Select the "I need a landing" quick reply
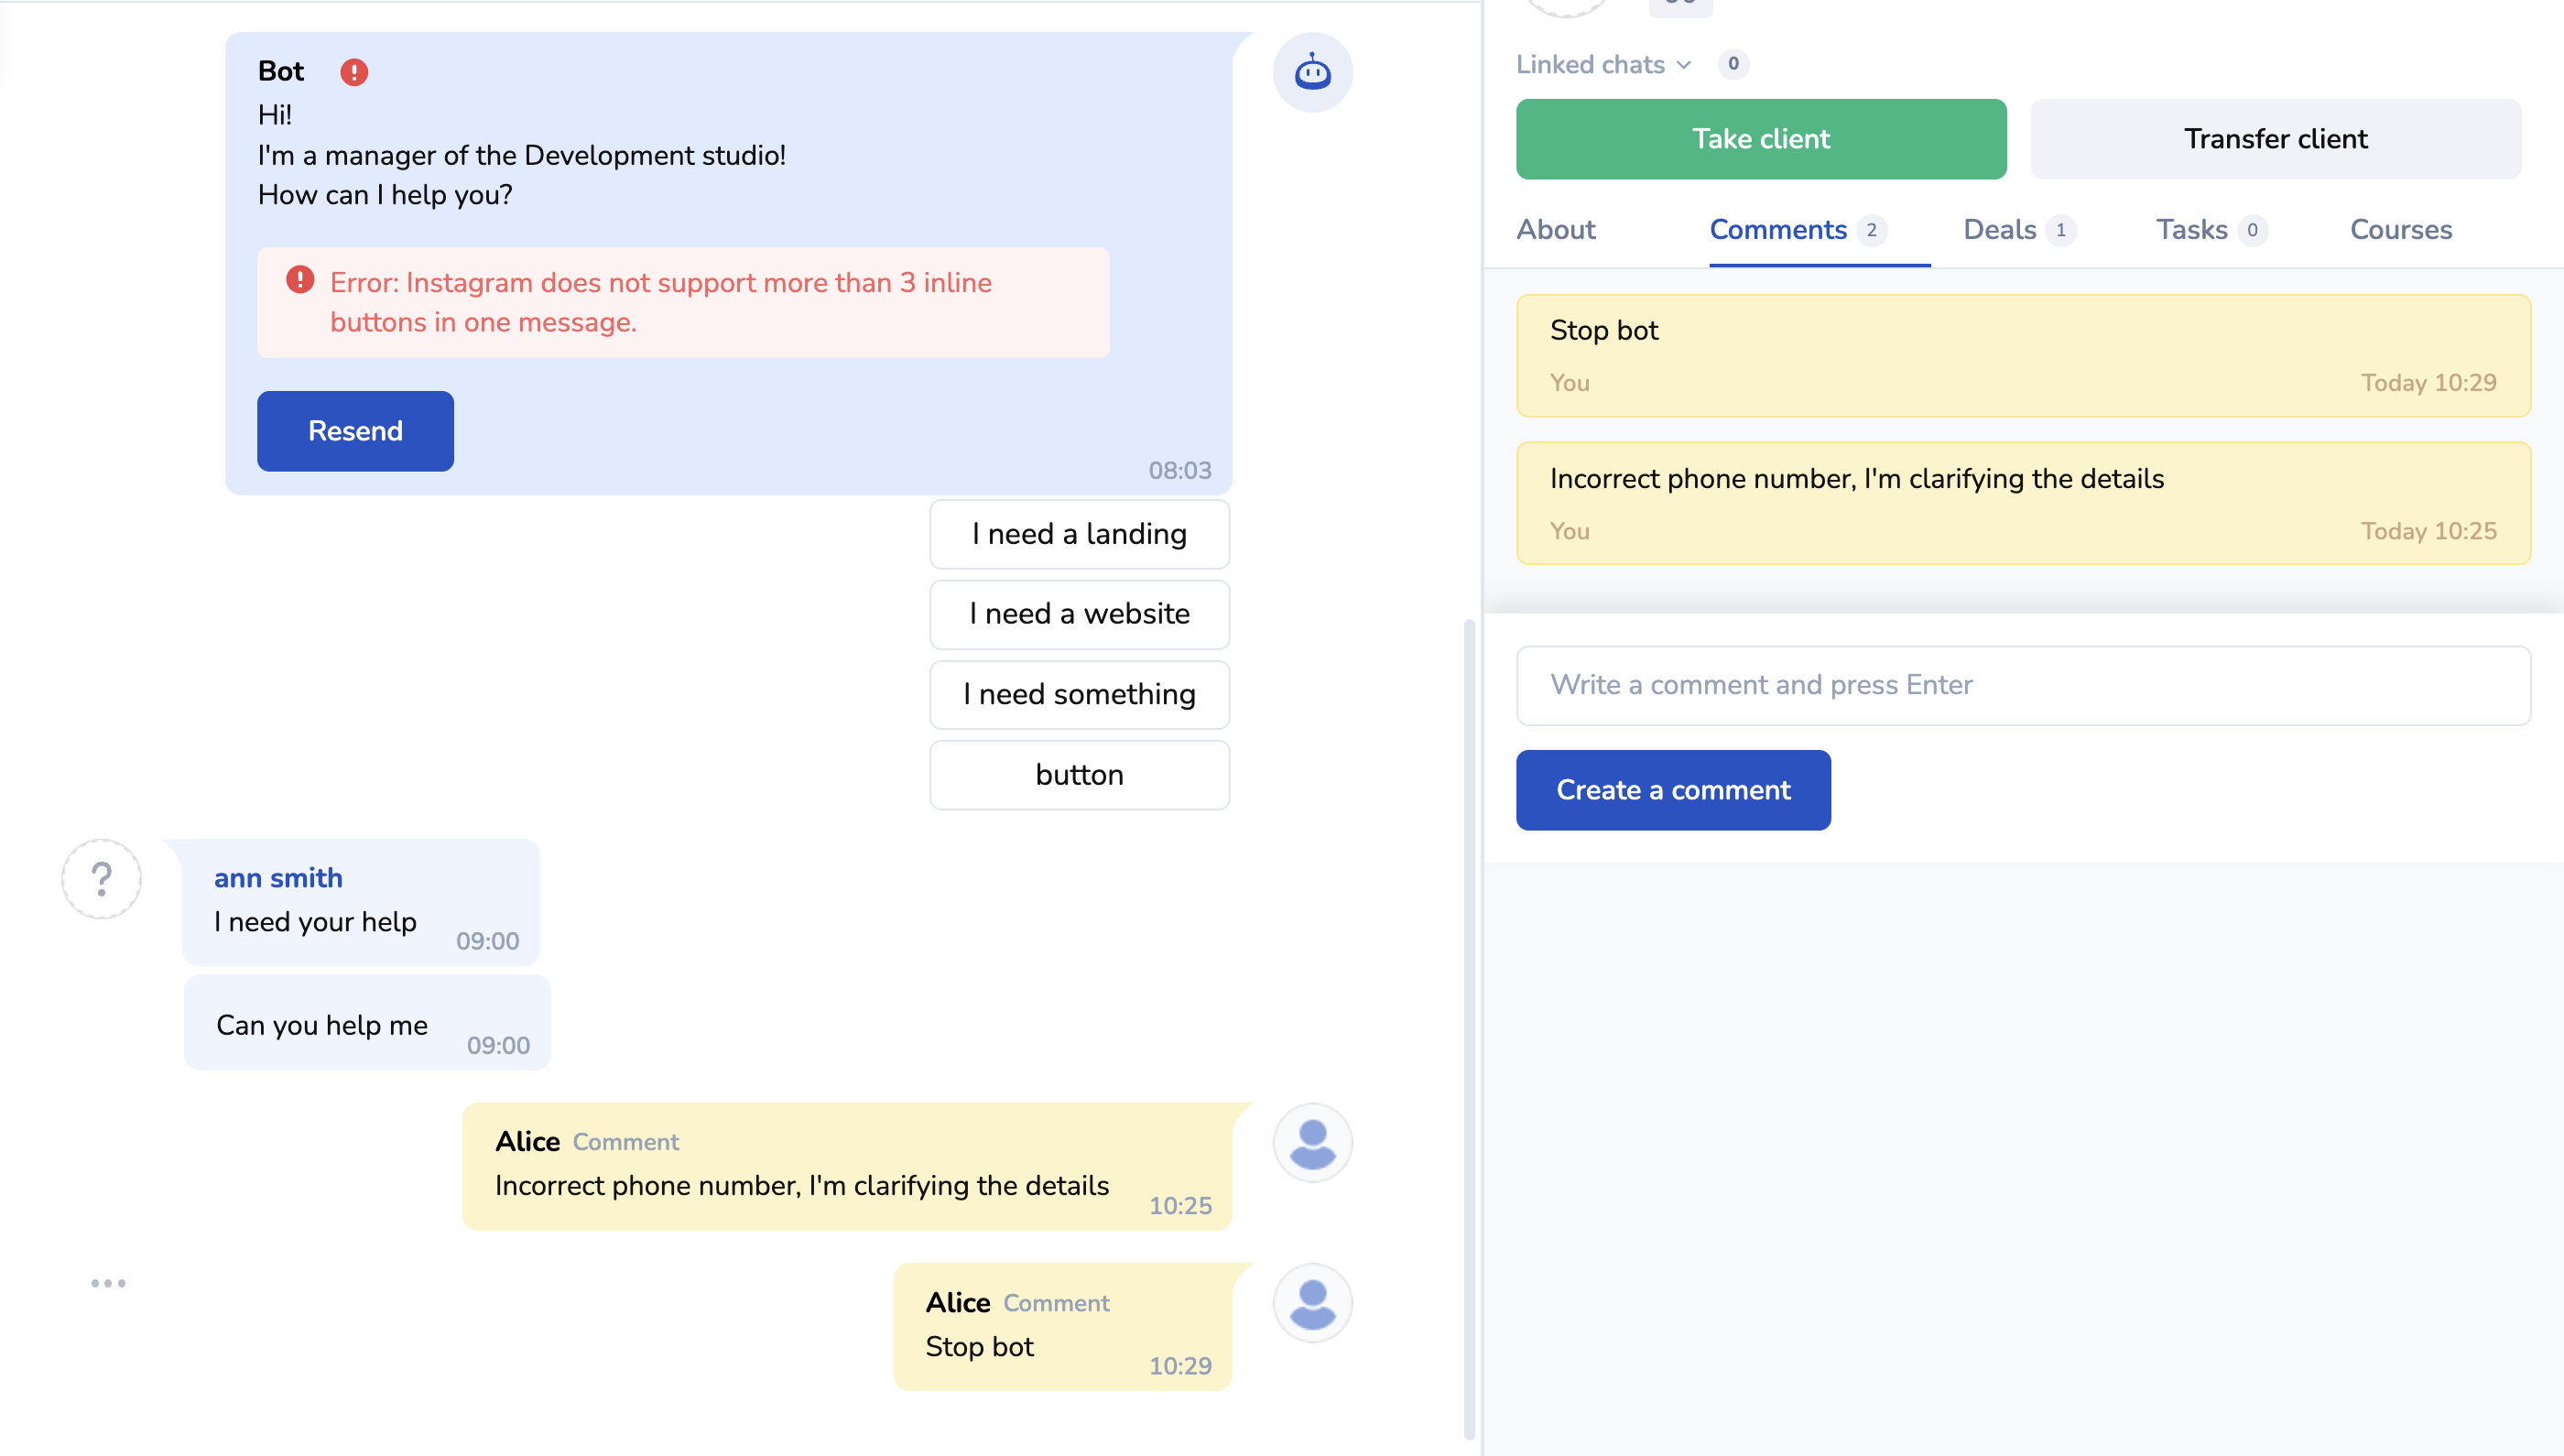2564x1456 pixels. click(x=1079, y=534)
